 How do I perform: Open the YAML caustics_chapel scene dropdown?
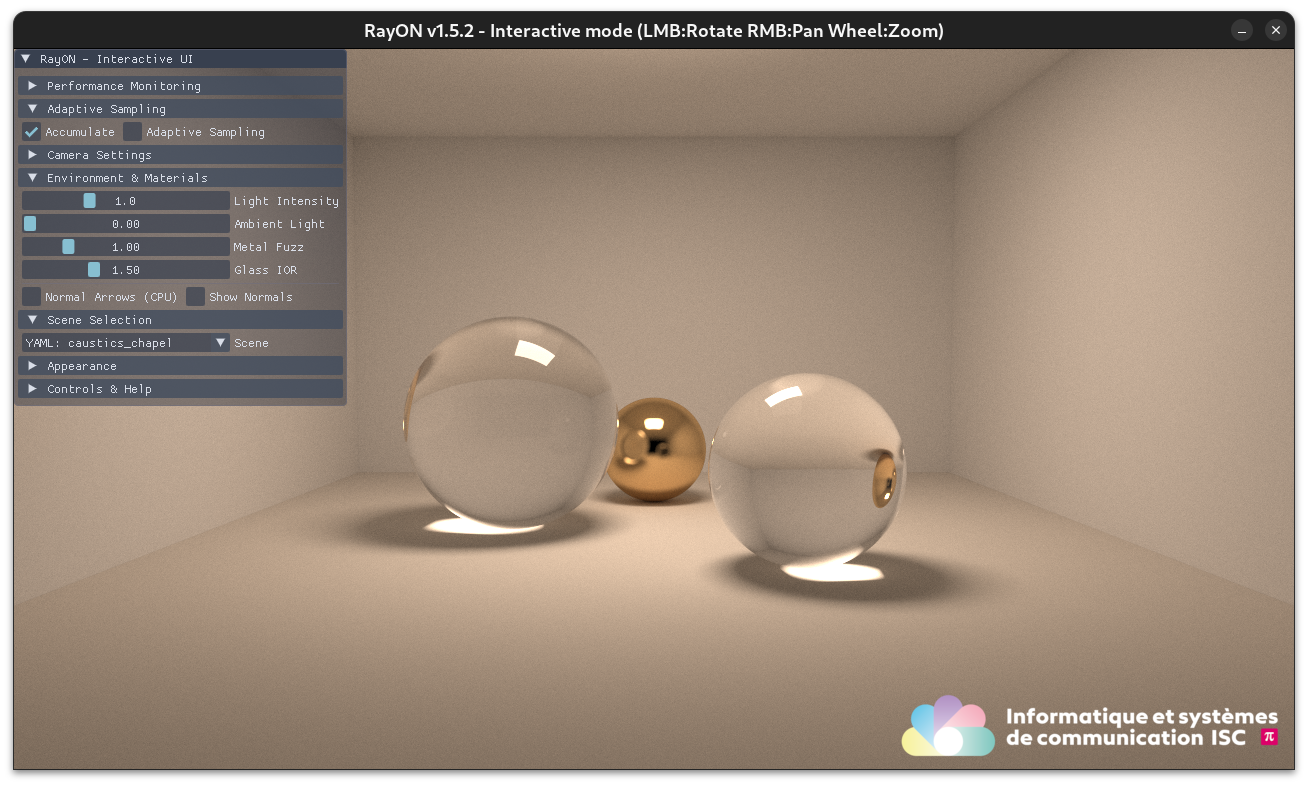[x=126, y=343]
